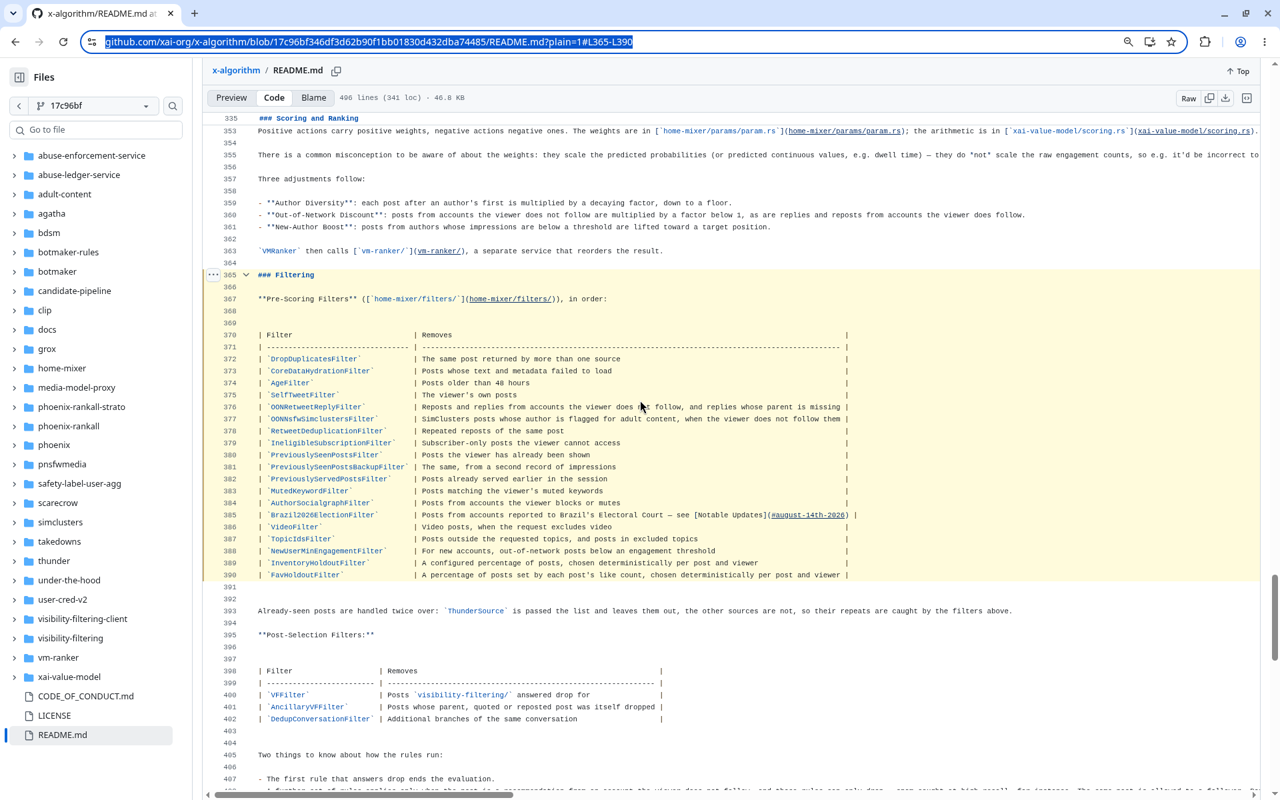1280x800 pixels.
Task: Open CODE_OF_CONDUCT.md in the file tree
Action: coord(86,696)
